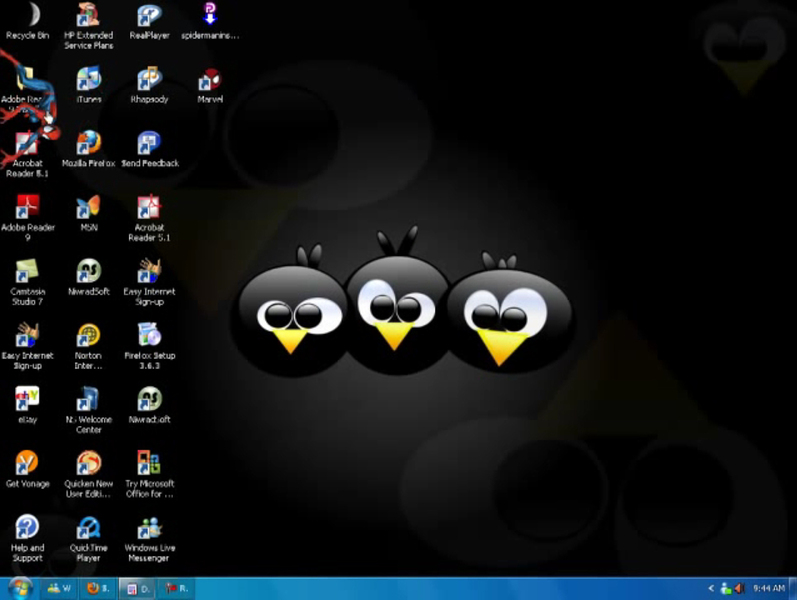The width and height of the screenshot is (797, 600).
Task: Switch to the first taskbar window button
Action: tap(59, 589)
